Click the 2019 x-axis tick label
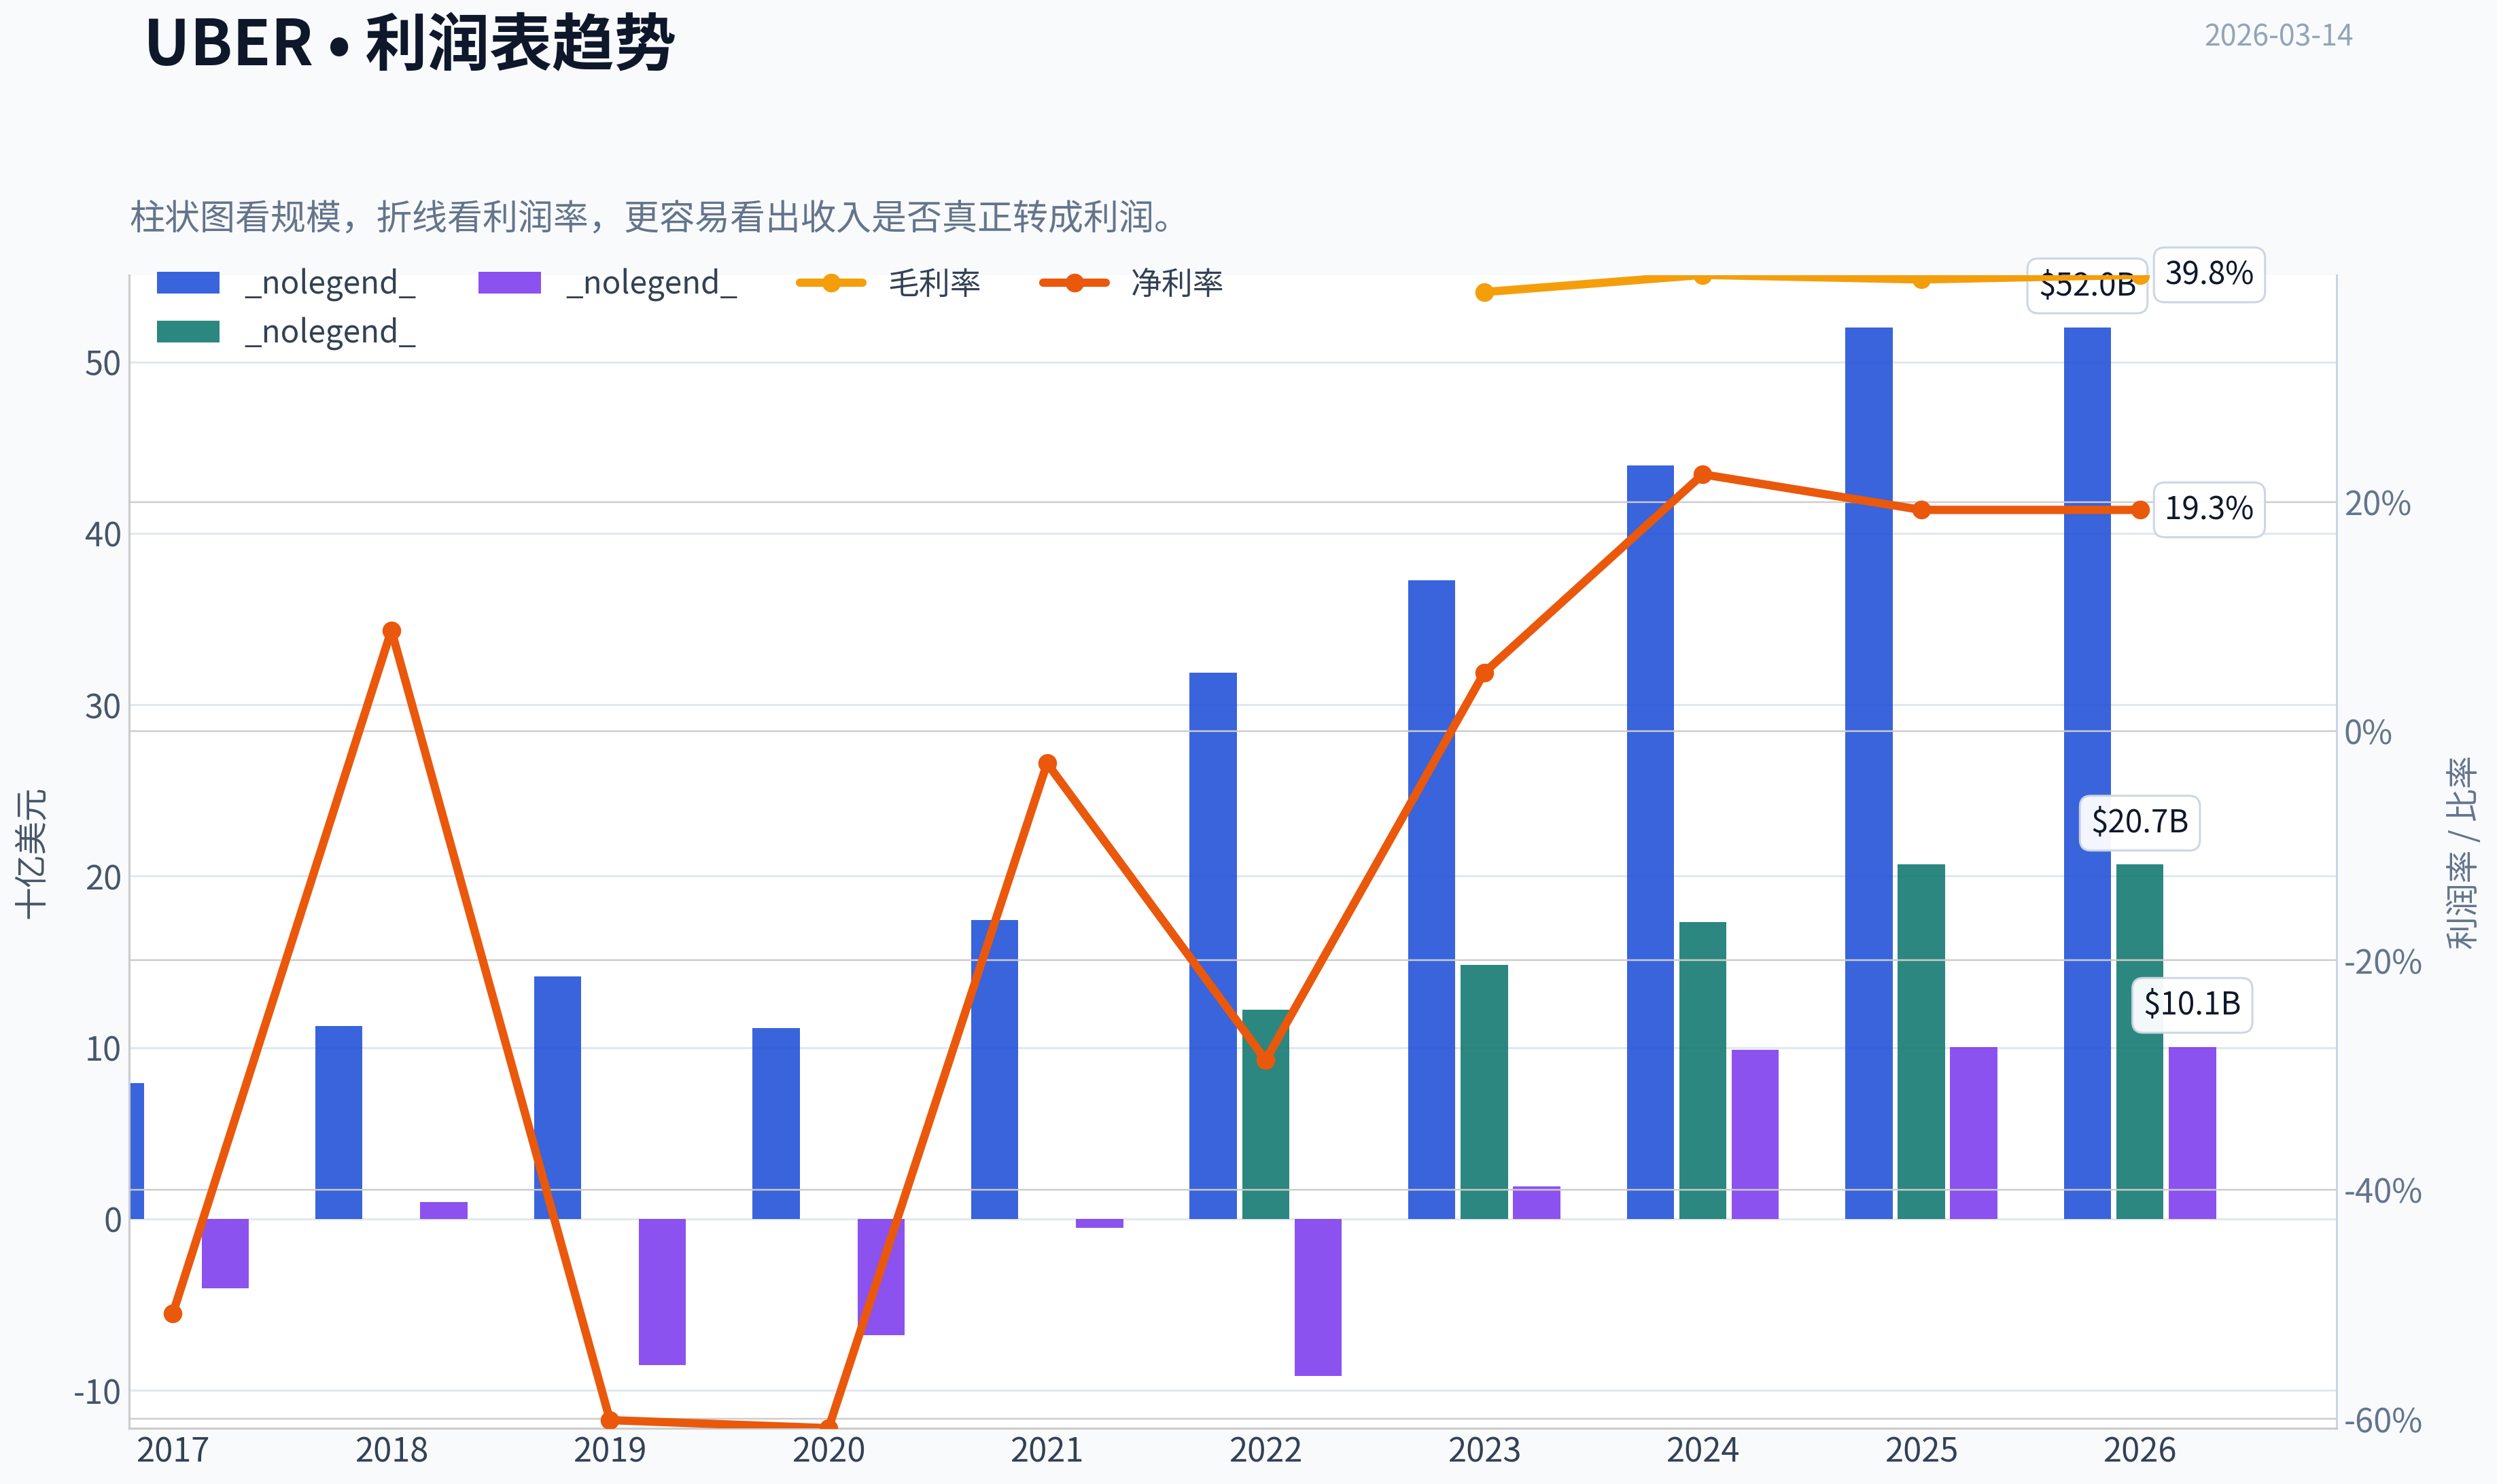Viewport: 2497px width, 1484px height. [610, 1450]
